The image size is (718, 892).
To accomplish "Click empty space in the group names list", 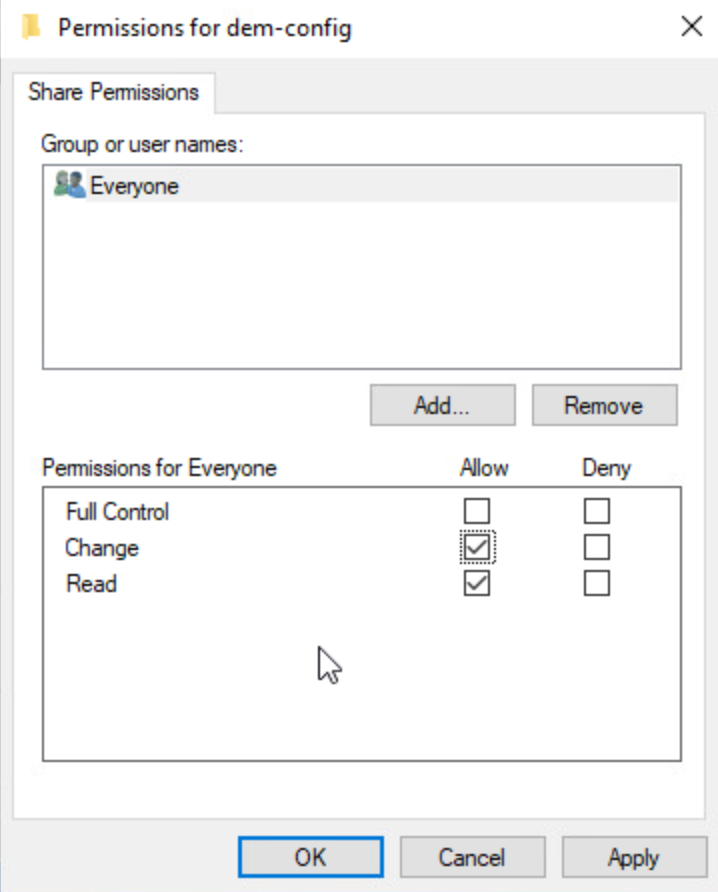I will [360, 290].
